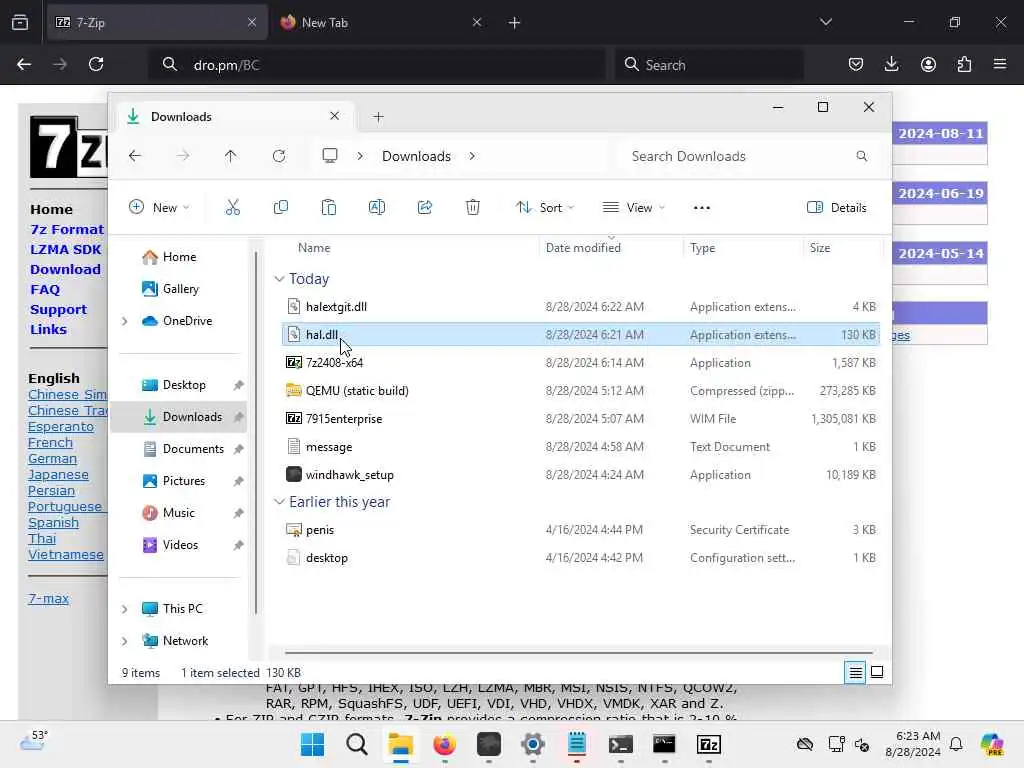The width and height of the screenshot is (1024, 768).
Task: Open Firefox list all tabs chevron
Action: pos(826,22)
